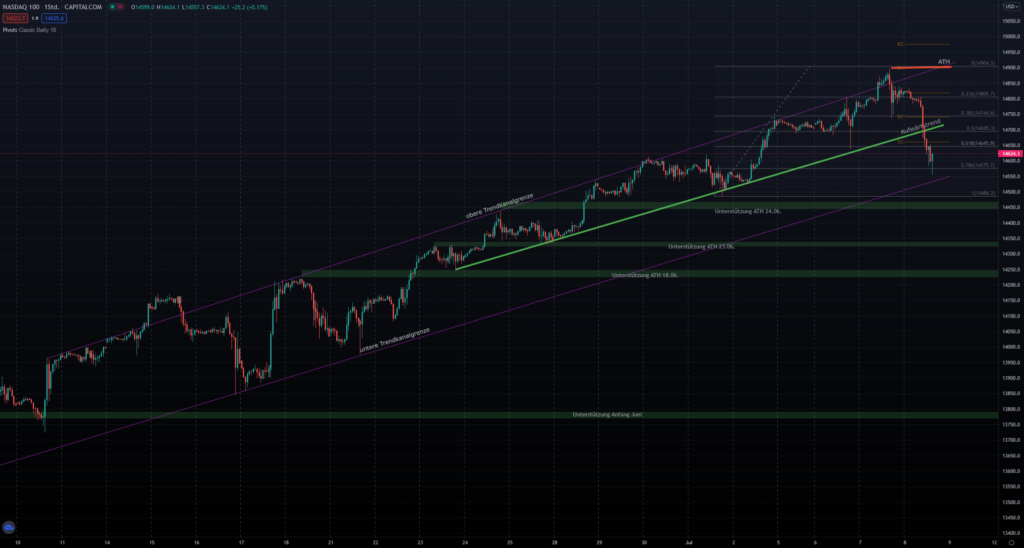The width and height of the screenshot is (1024, 548).
Task: Select the red ATH resistance line
Action: pos(920,66)
